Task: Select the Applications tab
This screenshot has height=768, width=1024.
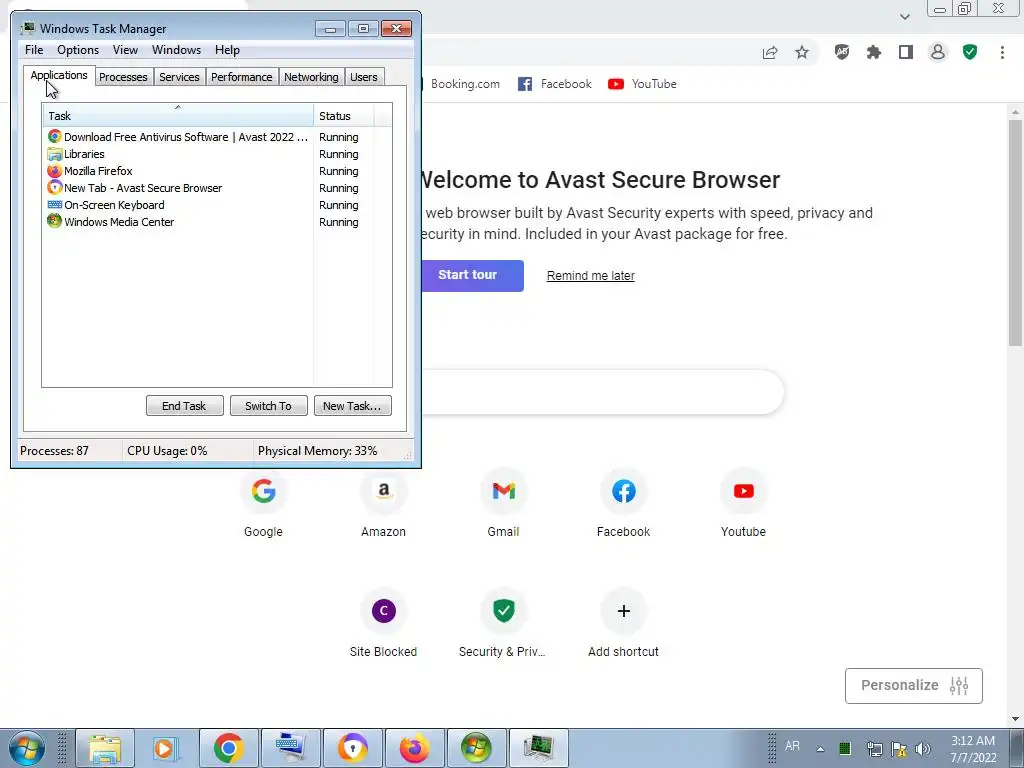Action: (x=59, y=75)
